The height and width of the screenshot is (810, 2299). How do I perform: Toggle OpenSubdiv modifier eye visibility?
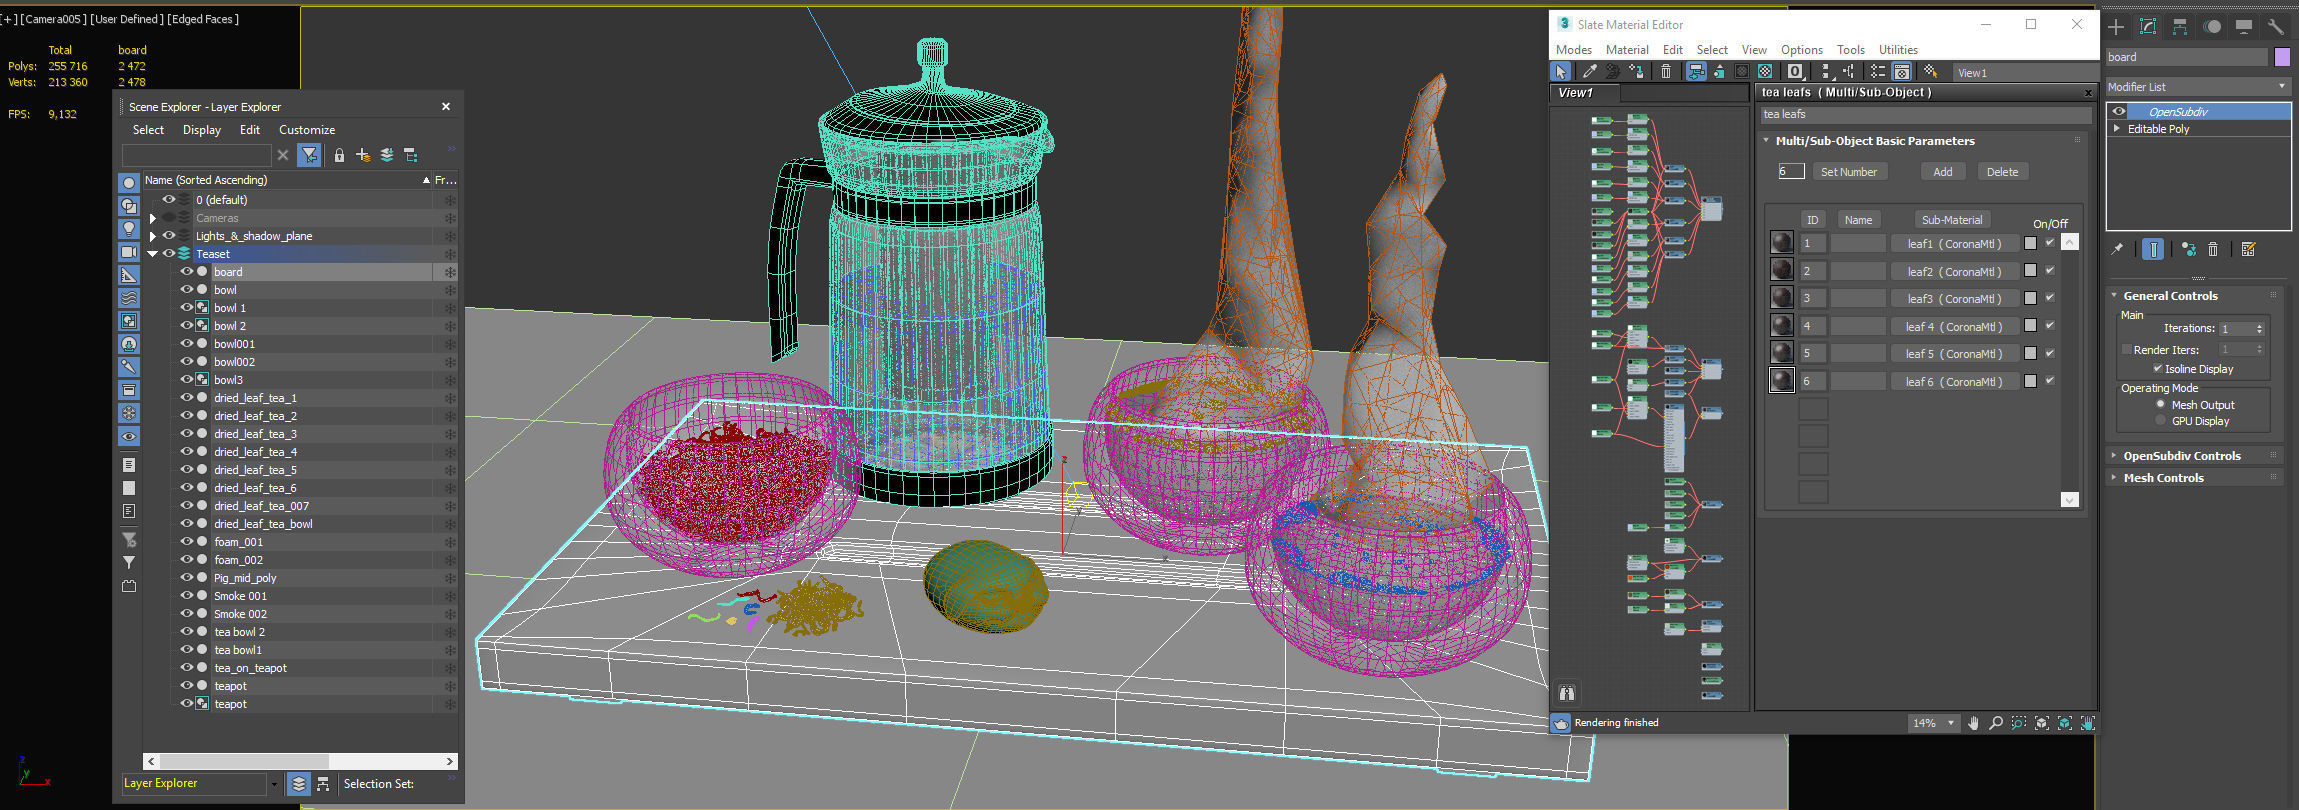[x=2119, y=111]
